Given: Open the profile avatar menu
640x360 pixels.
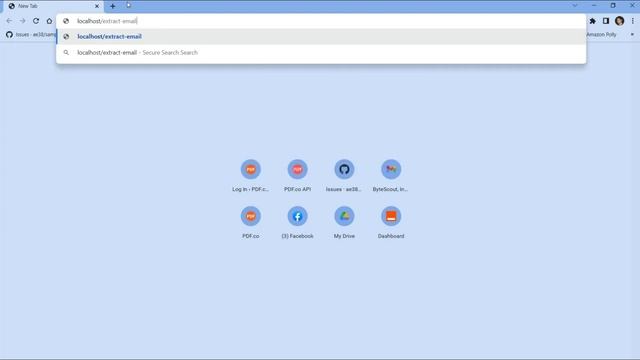Looking at the screenshot, I should pyautogui.click(x=619, y=21).
